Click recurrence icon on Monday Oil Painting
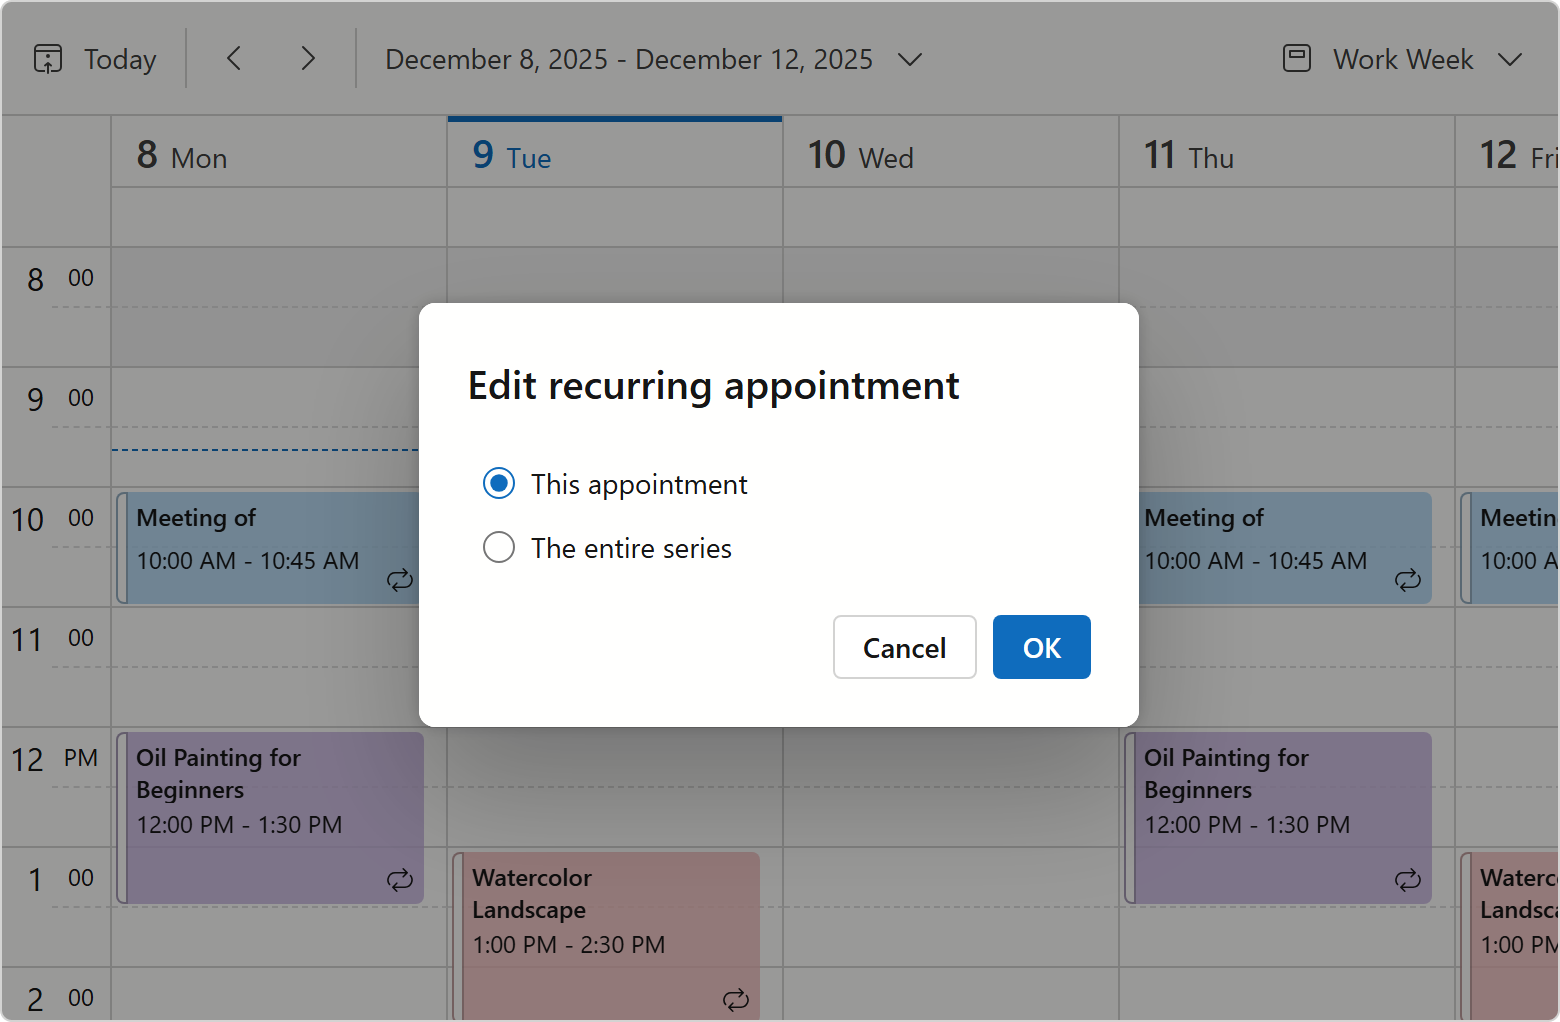The width and height of the screenshot is (1560, 1022). pyautogui.click(x=400, y=880)
